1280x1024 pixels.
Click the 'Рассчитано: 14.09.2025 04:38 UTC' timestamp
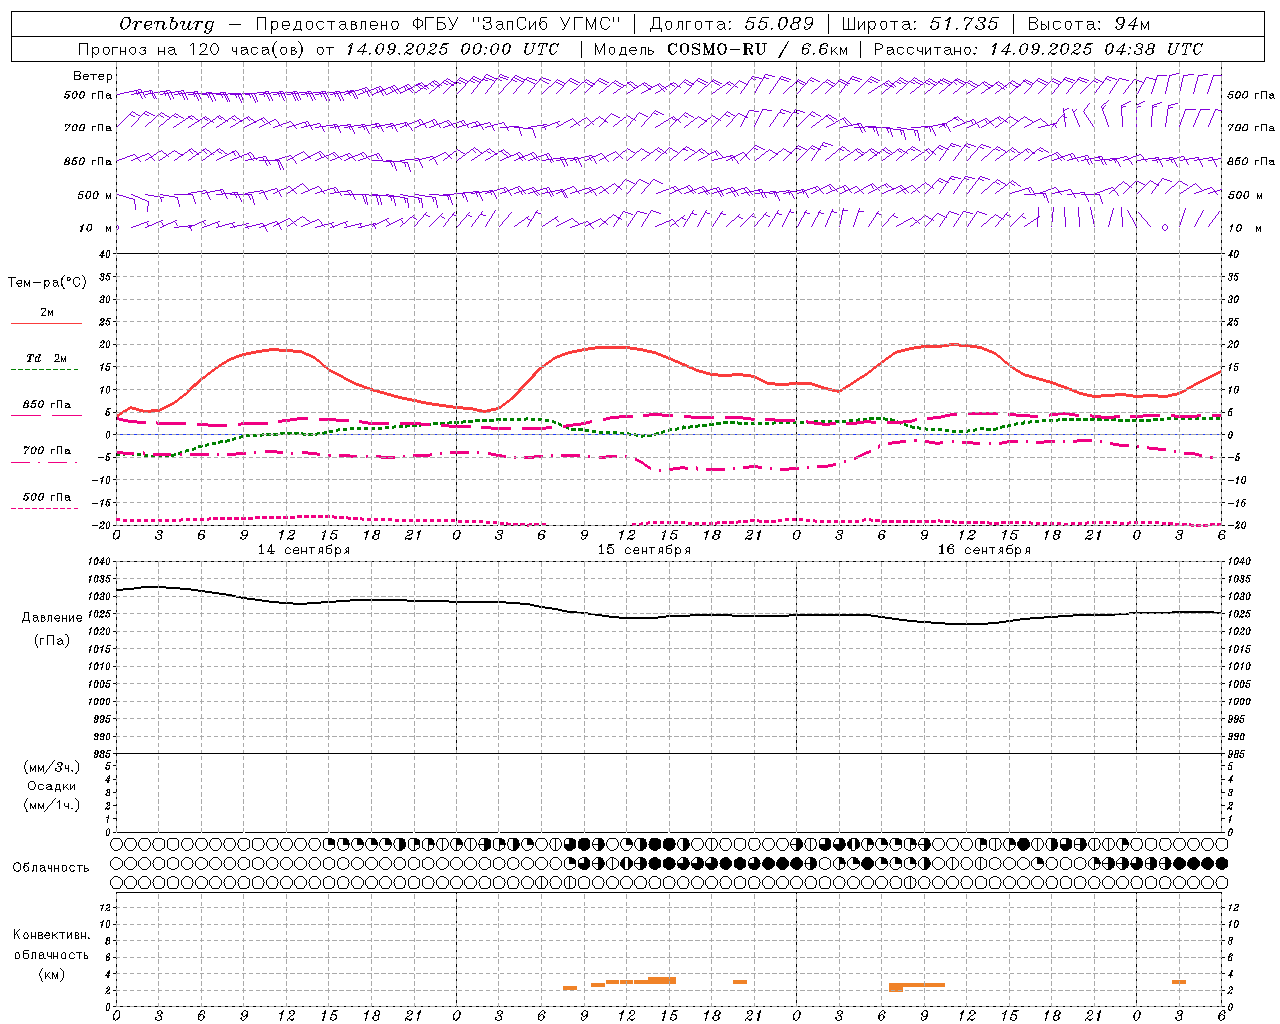1038,49
